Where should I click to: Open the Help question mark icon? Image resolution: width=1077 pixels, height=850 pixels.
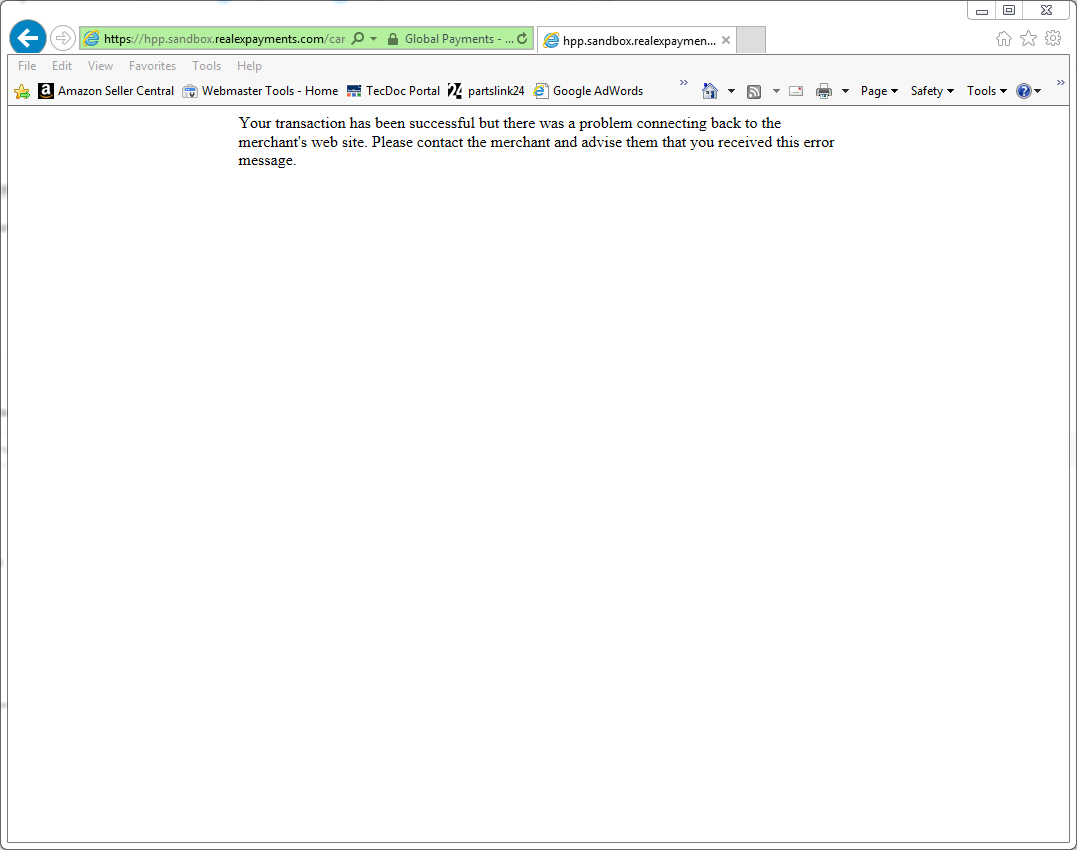(x=1024, y=91)
